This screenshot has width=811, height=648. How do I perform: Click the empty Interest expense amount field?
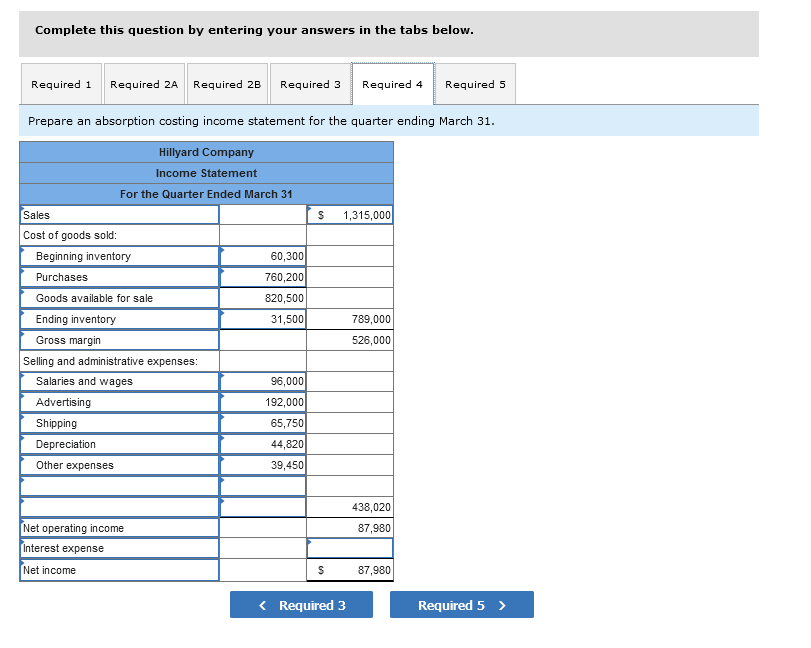pos(350,548)
